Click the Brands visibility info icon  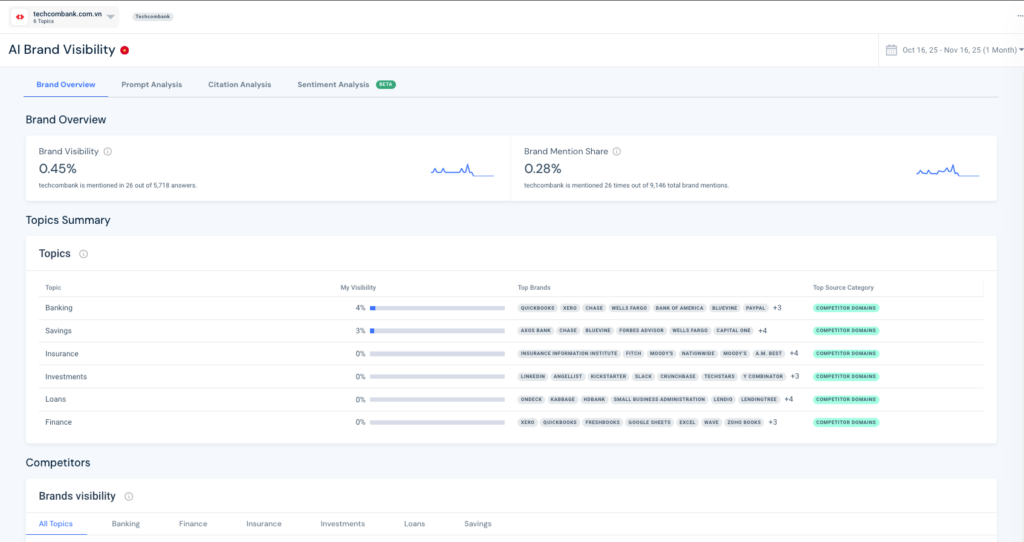click(x=129, y=496)
